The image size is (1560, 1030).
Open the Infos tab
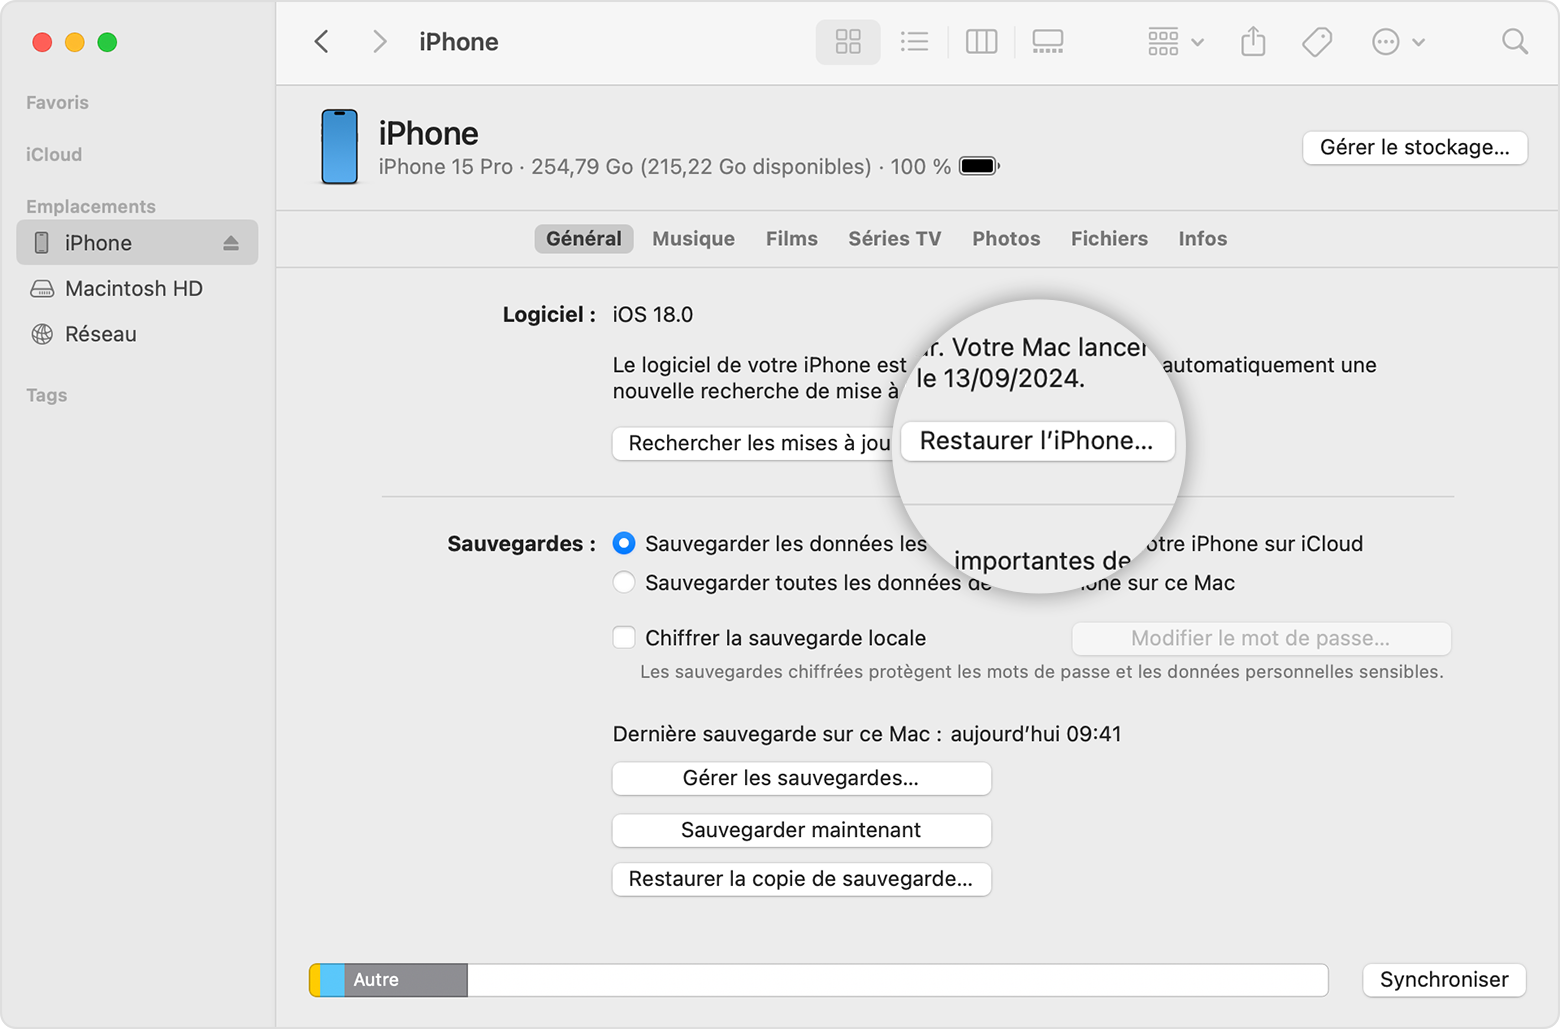coord(1202,239)
